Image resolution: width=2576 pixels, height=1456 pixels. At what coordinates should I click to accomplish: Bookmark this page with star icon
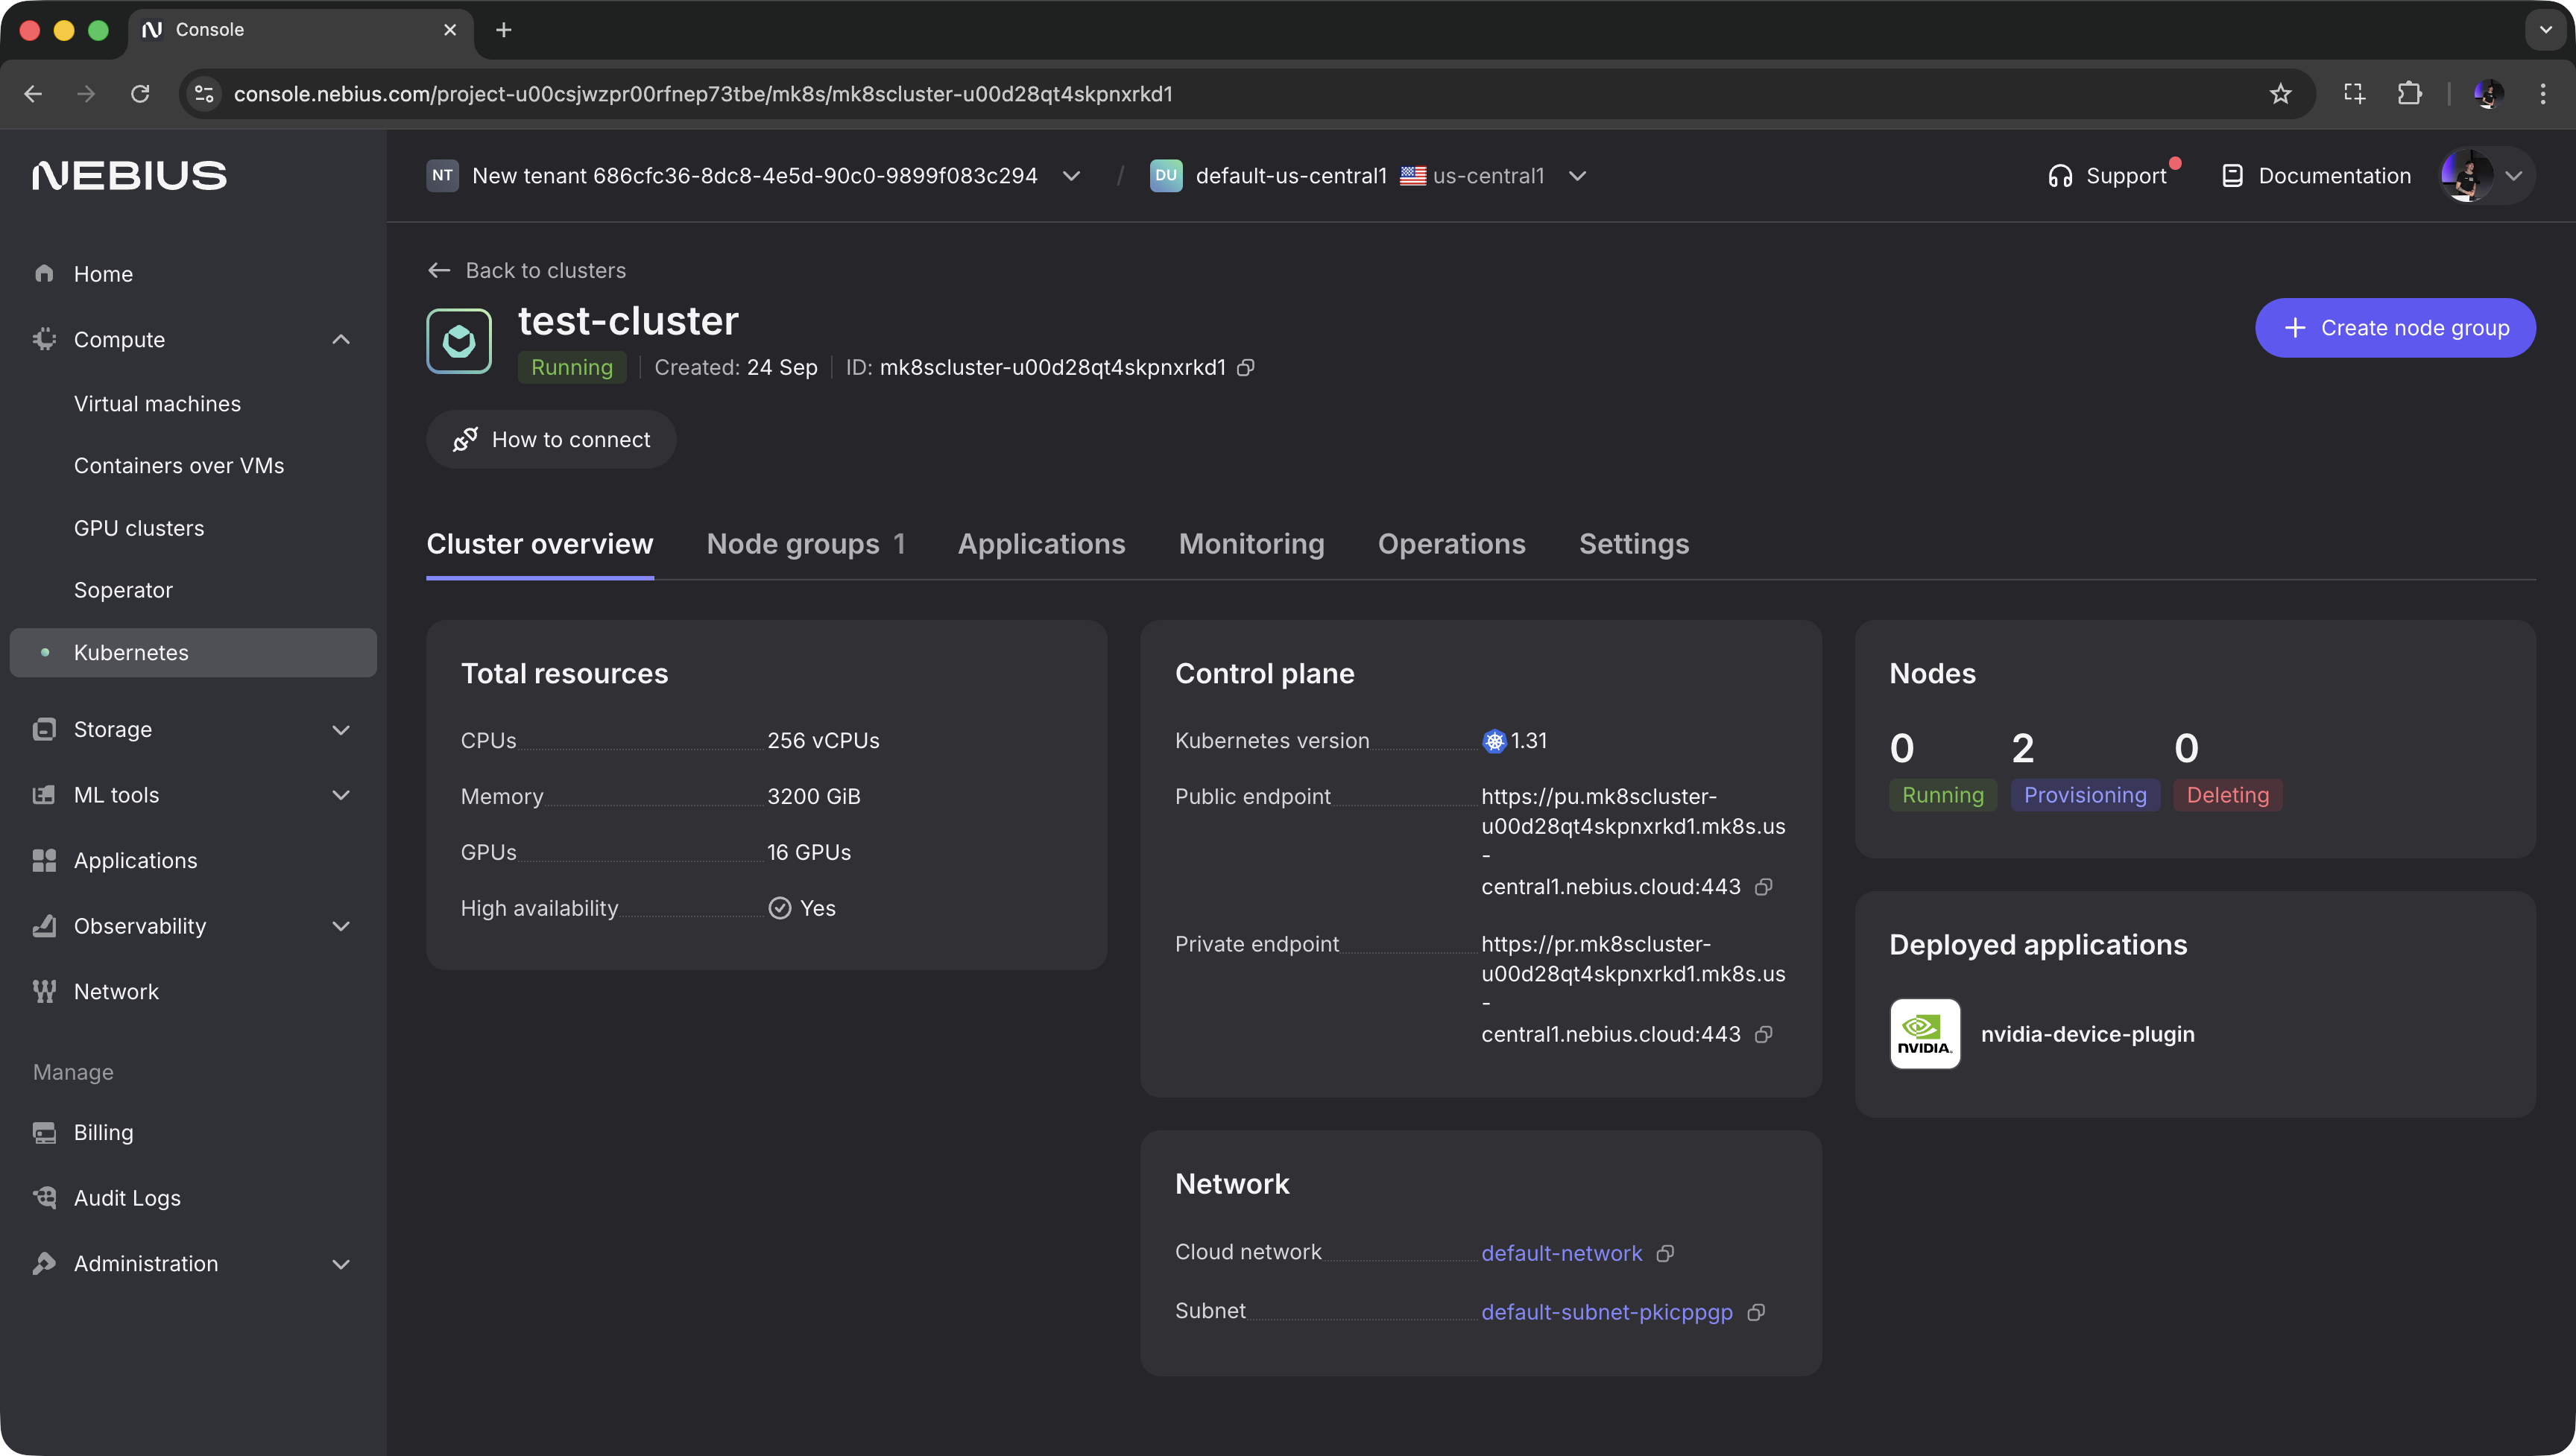(2280, 94)
